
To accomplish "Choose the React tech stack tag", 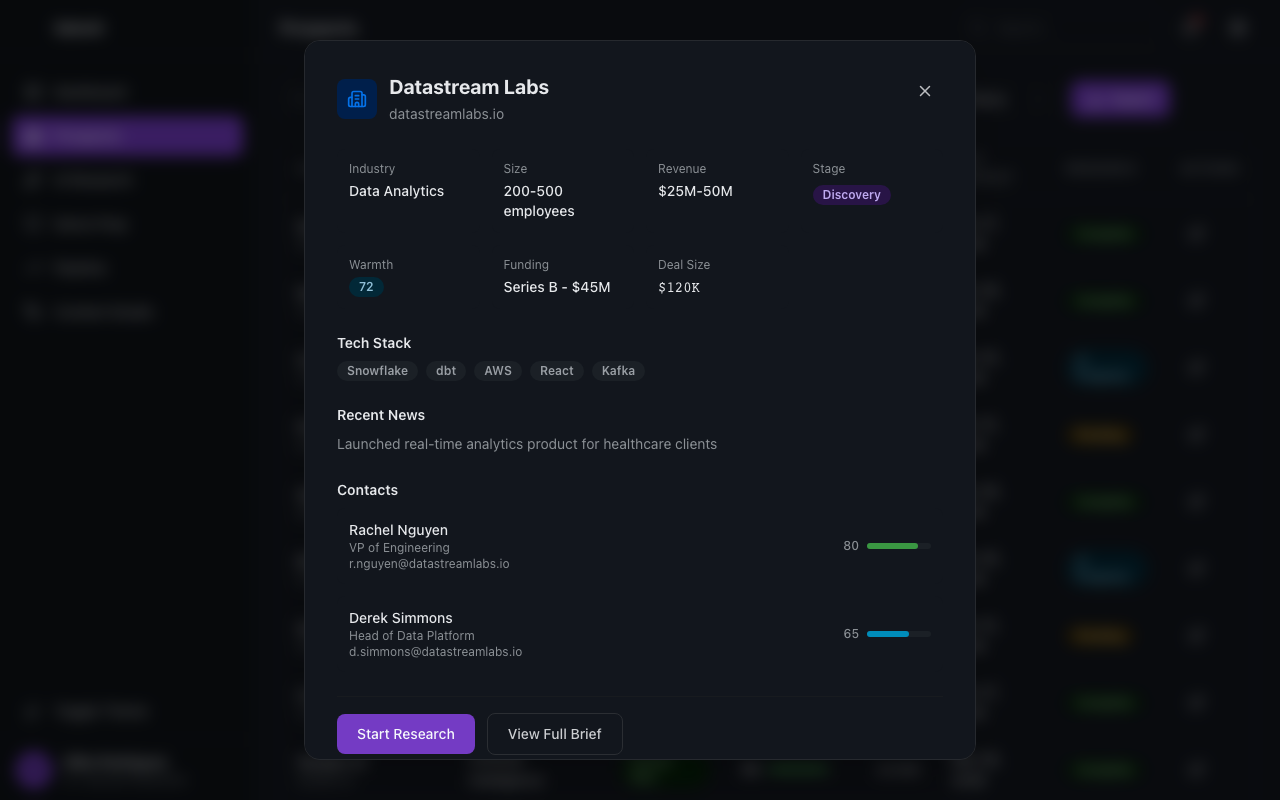I will 557,371.
